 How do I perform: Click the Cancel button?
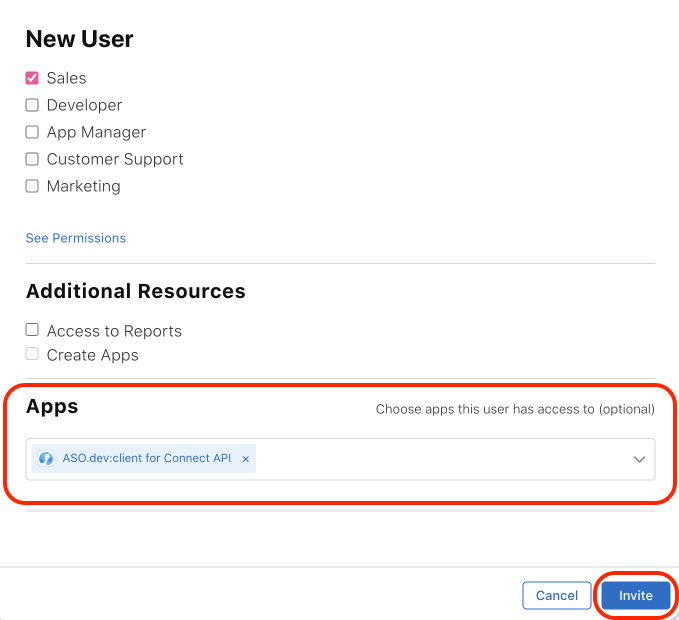click(556, 595)
